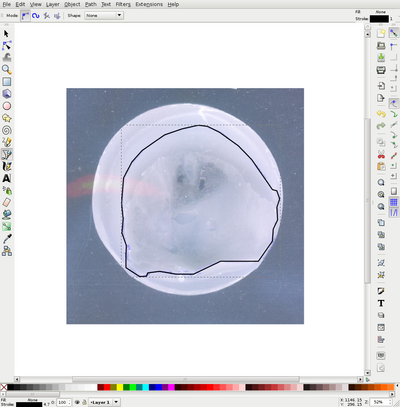Select the Gradient tool
The height and width of the screenshot is (407, 400).
coord(7,227)
